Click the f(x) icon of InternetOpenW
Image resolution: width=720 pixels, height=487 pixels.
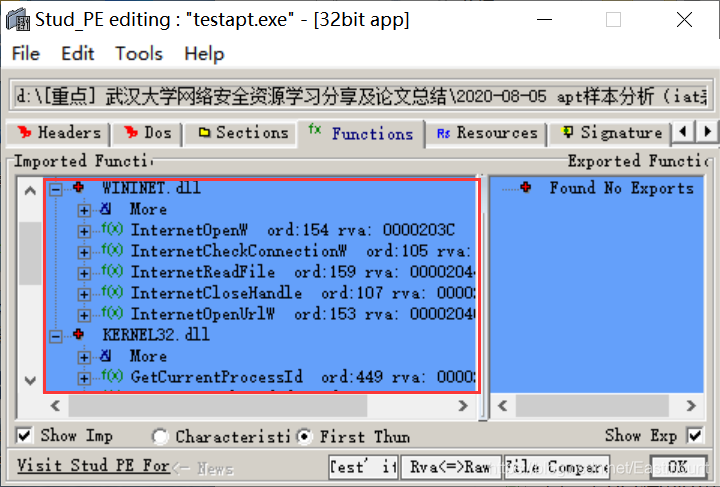tap(112, 229)
